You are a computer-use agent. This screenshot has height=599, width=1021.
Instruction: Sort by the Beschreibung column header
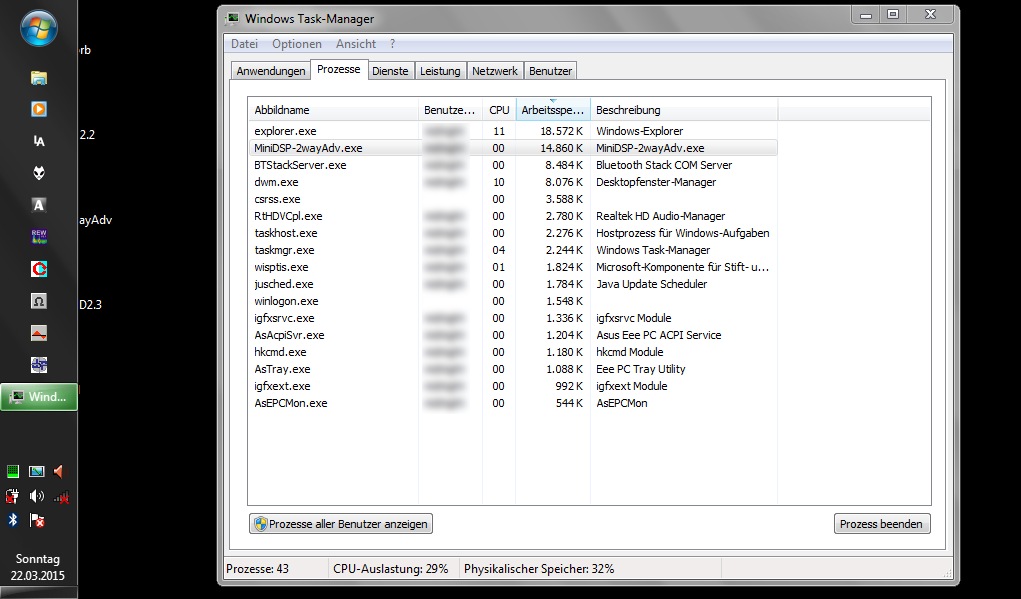(684, 110)
